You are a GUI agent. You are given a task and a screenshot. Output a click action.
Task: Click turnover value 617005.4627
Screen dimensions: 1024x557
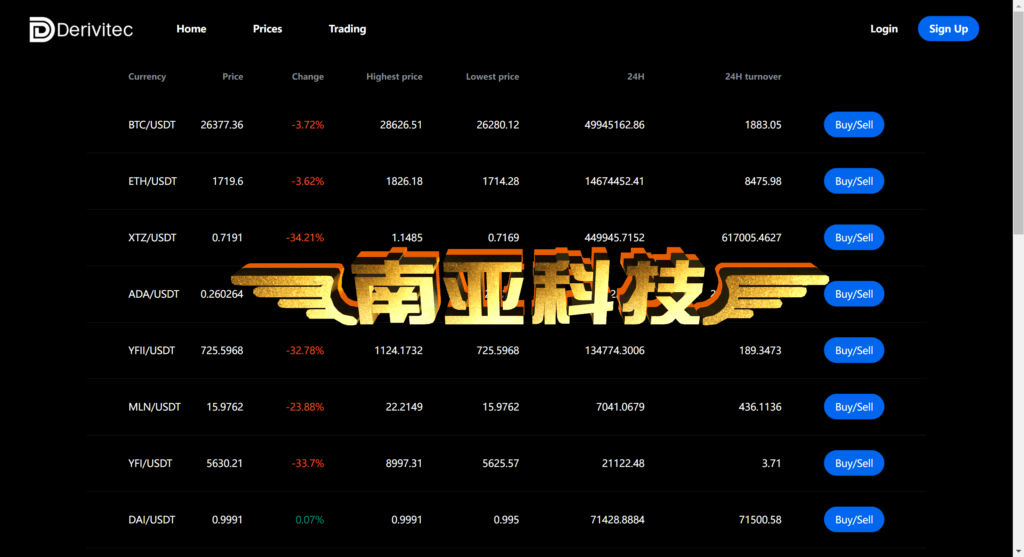click(x=751, y=238)
